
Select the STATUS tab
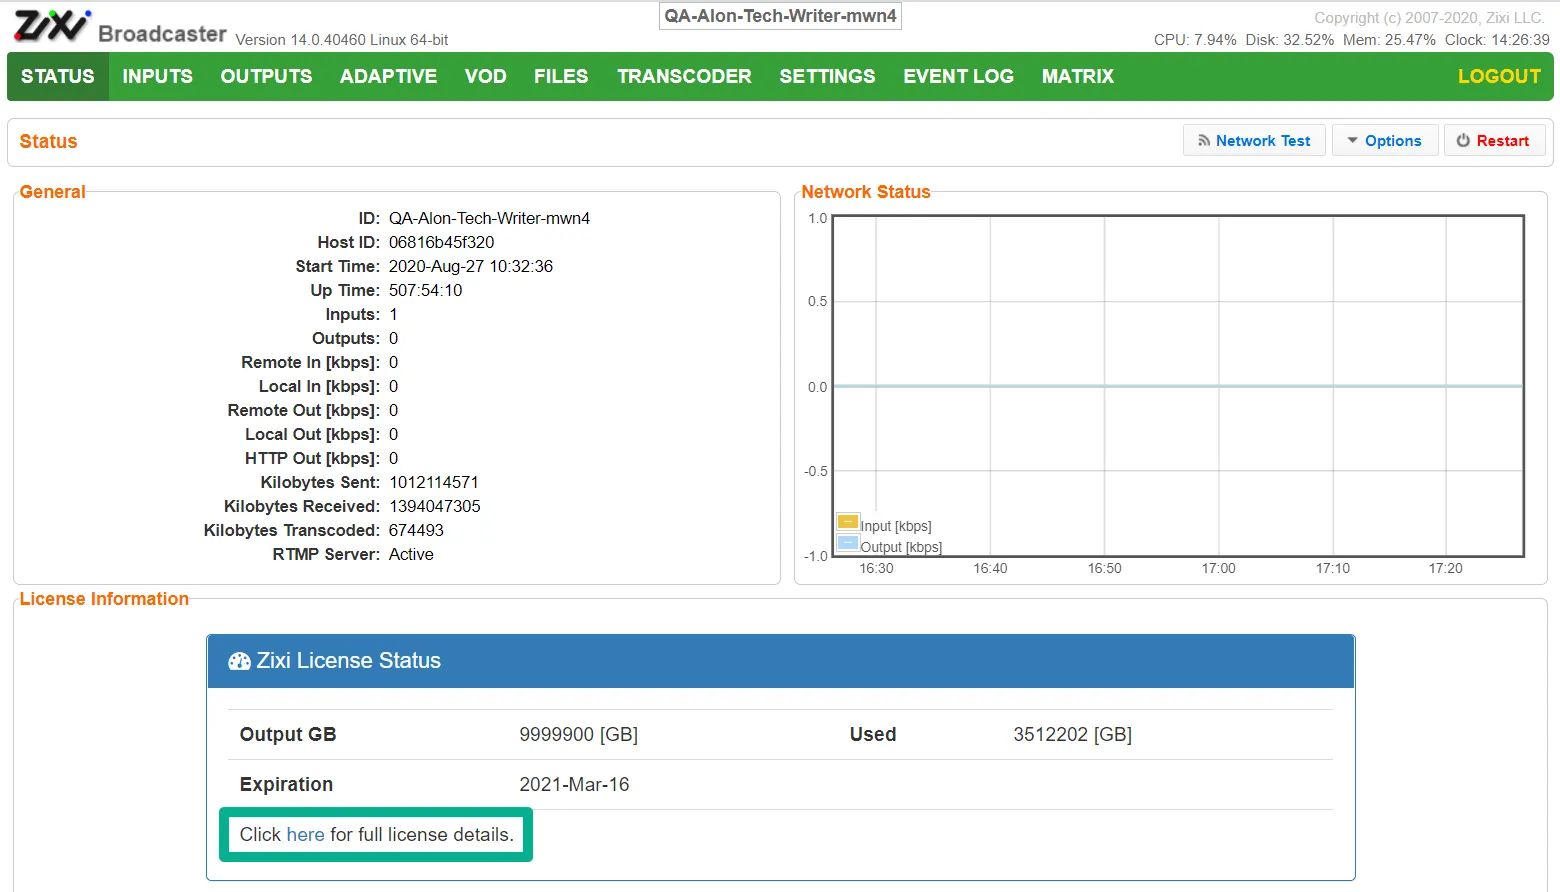tap(58, 76)
